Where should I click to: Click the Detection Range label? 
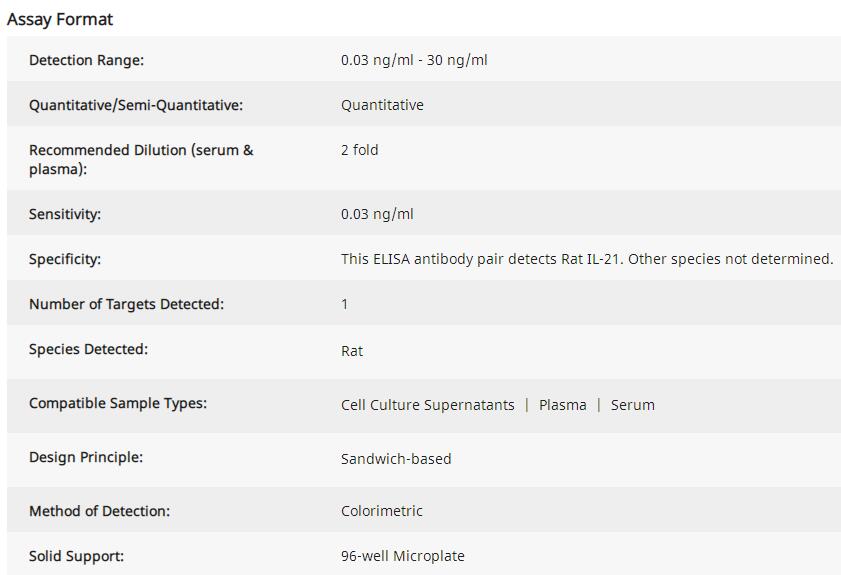(x=86, y=60)
